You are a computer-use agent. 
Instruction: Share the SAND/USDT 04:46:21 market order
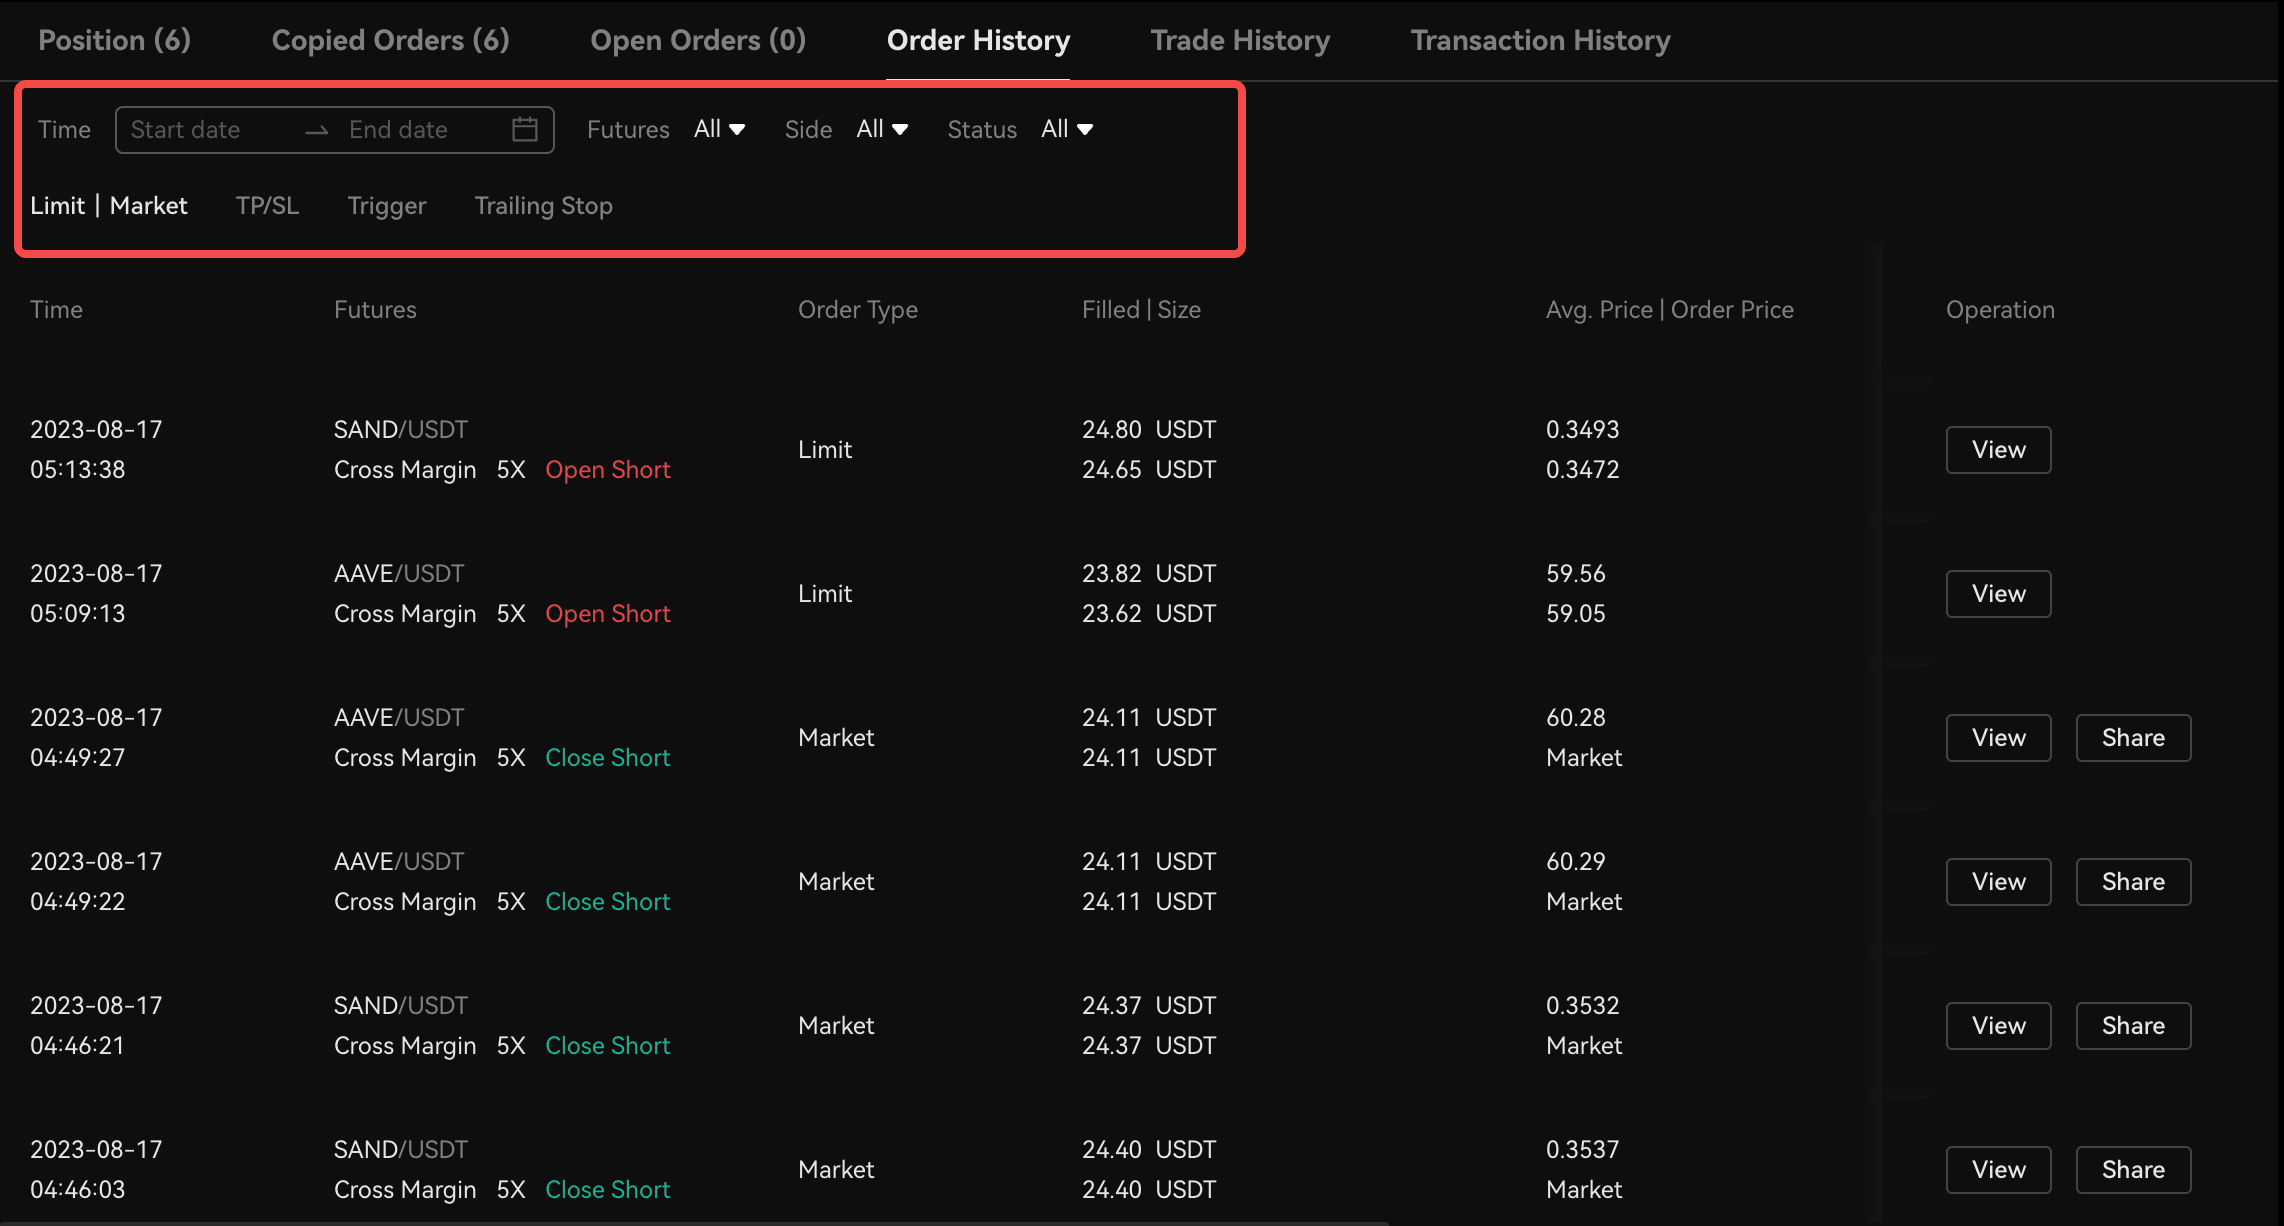[2133, 1026]
